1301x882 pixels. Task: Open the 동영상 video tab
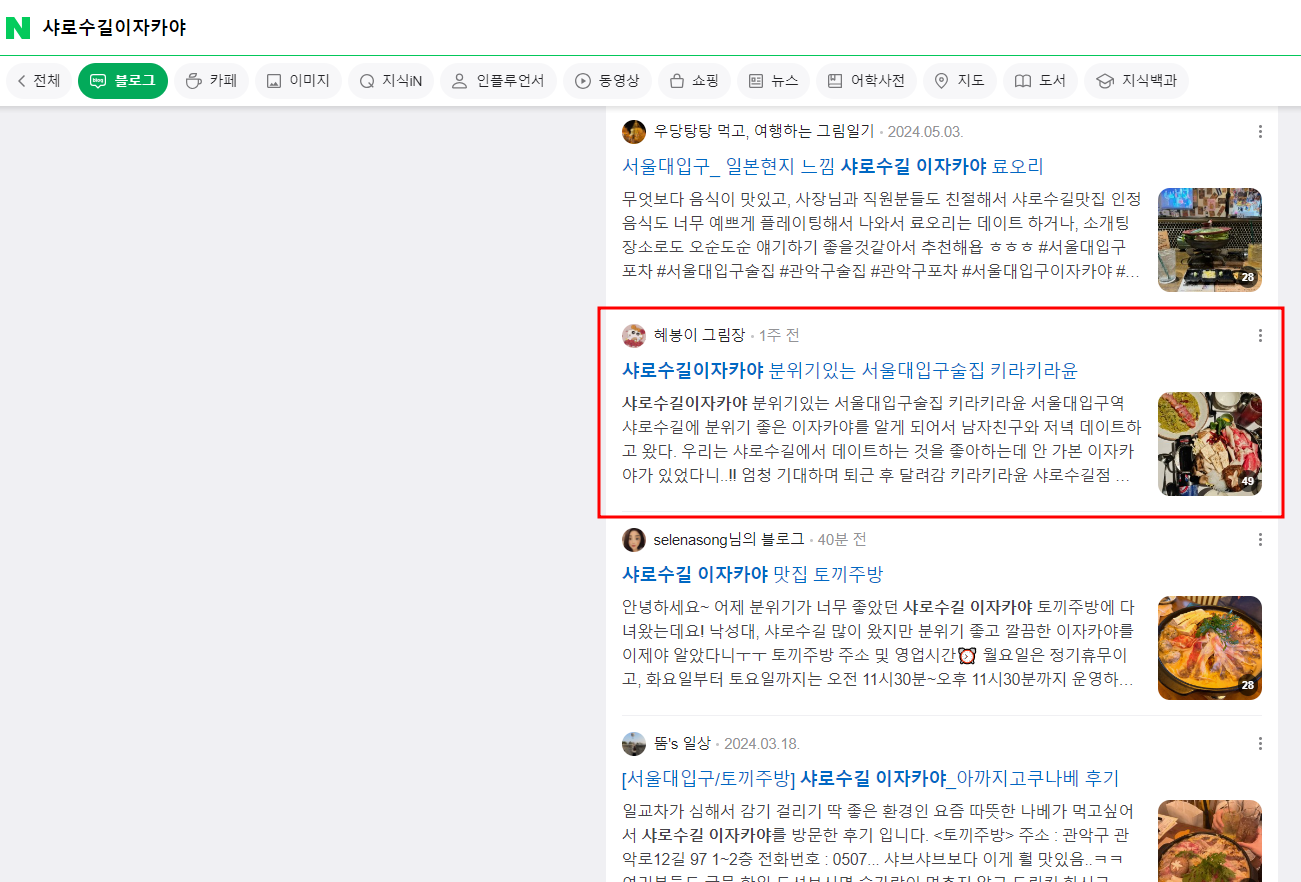[607, 81]
